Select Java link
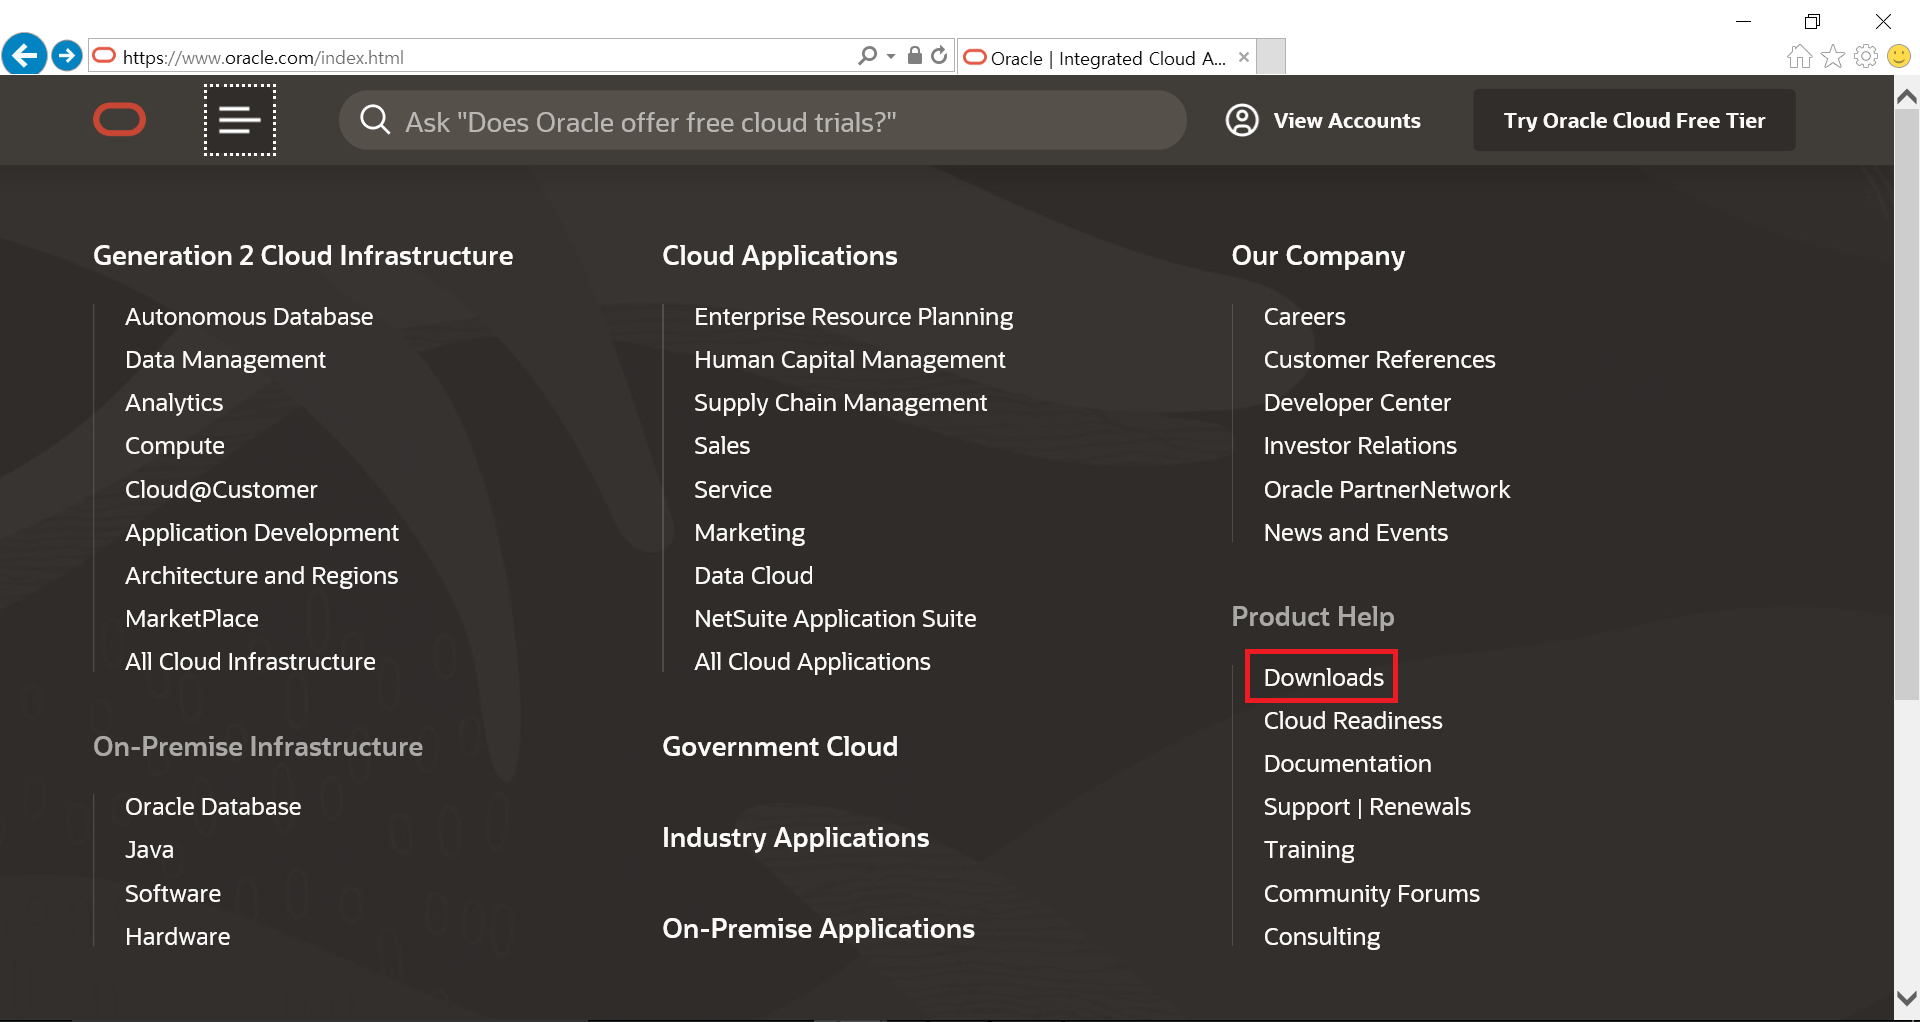Image resolution: width=1920 pixels, height=1022 pixels. click(149, 850)
